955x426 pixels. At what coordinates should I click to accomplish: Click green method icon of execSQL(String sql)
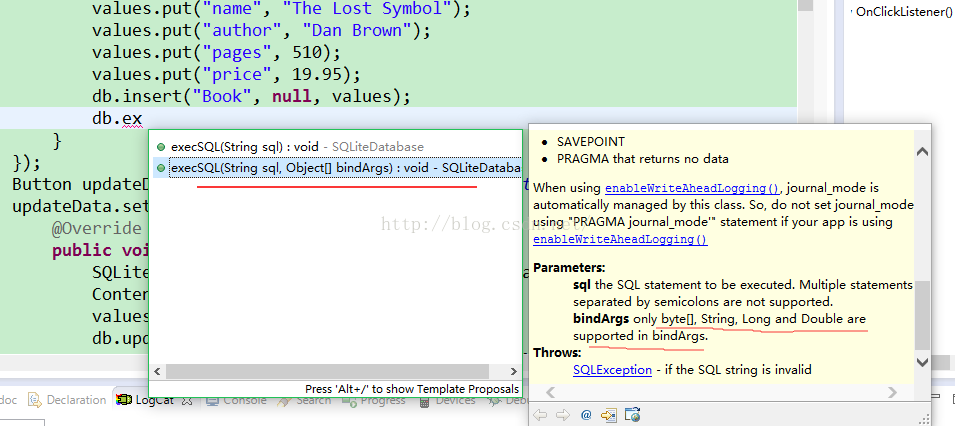point(161,147)
